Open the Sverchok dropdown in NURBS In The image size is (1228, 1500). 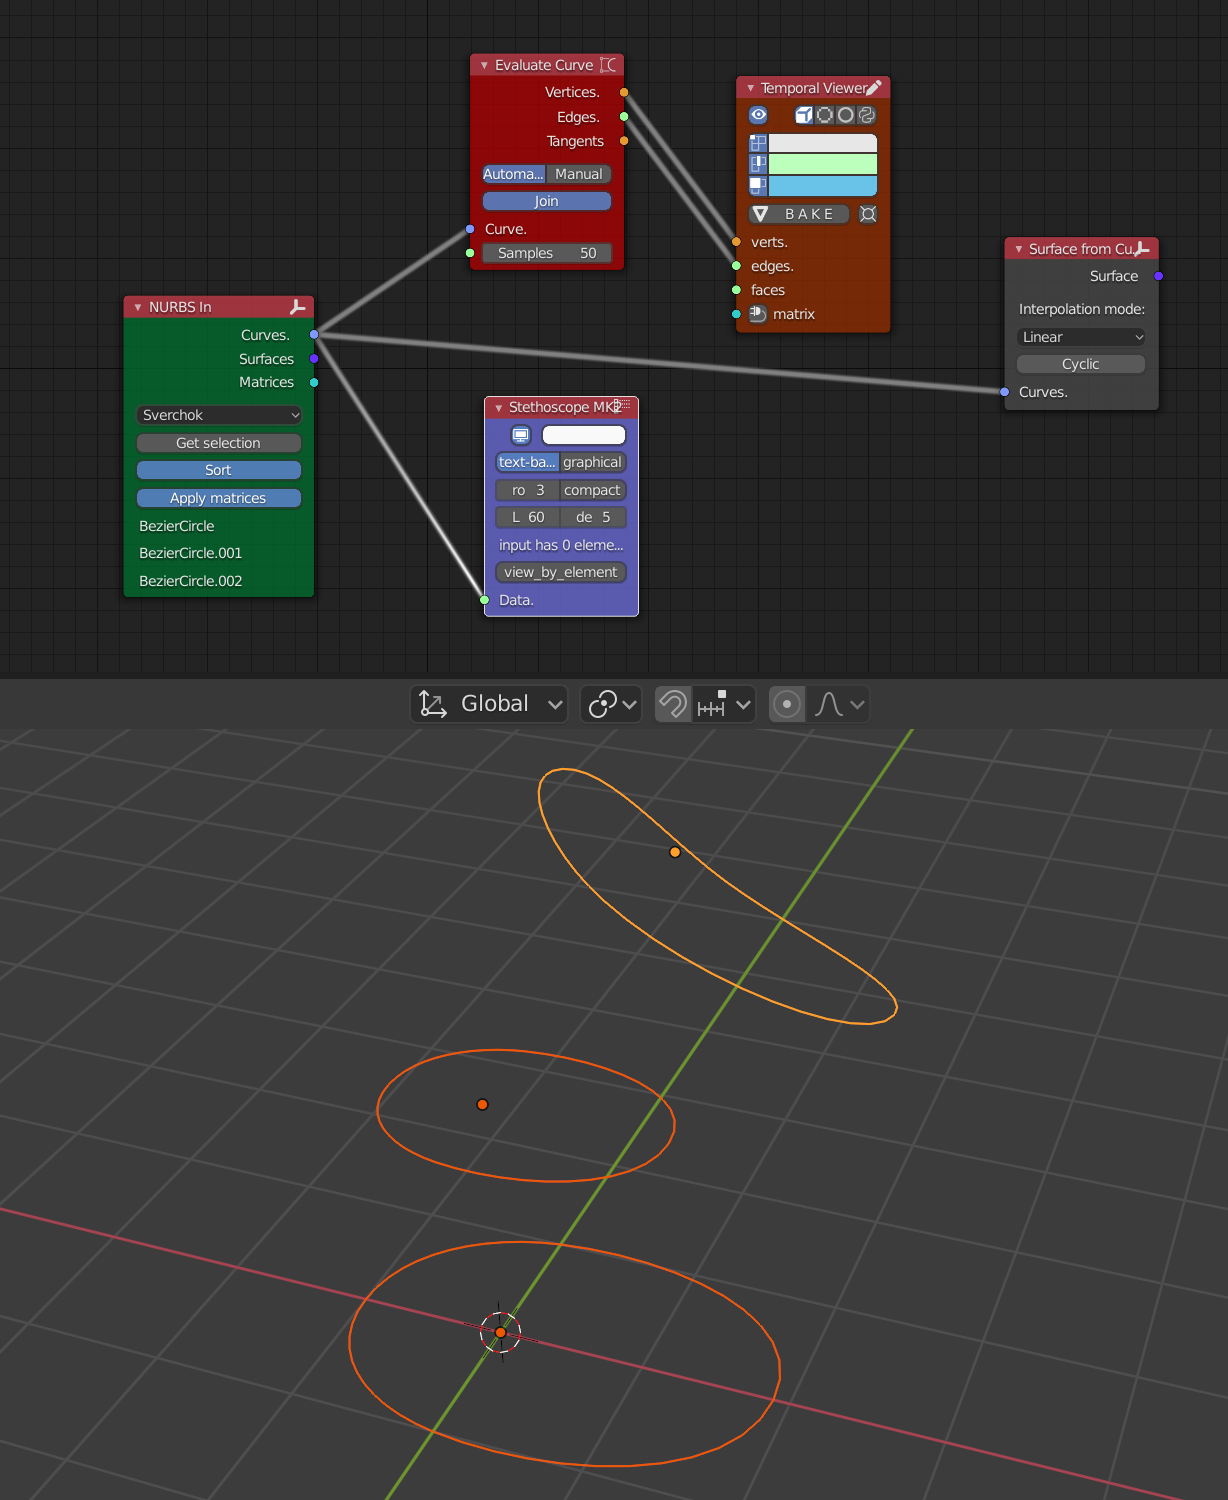(219, 415)
